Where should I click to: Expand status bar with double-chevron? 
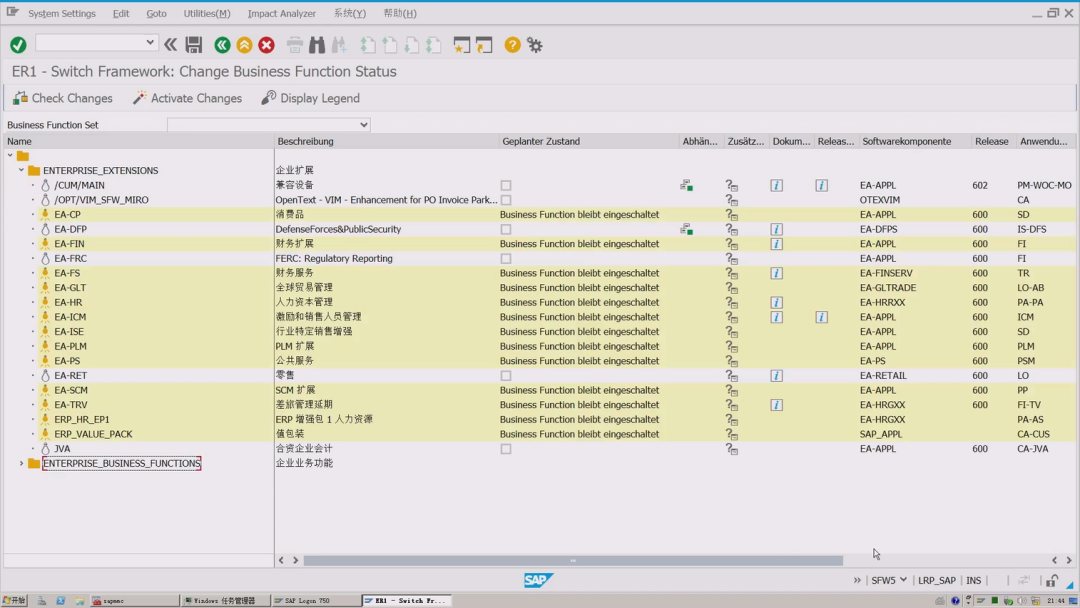(x=857, y=580)
